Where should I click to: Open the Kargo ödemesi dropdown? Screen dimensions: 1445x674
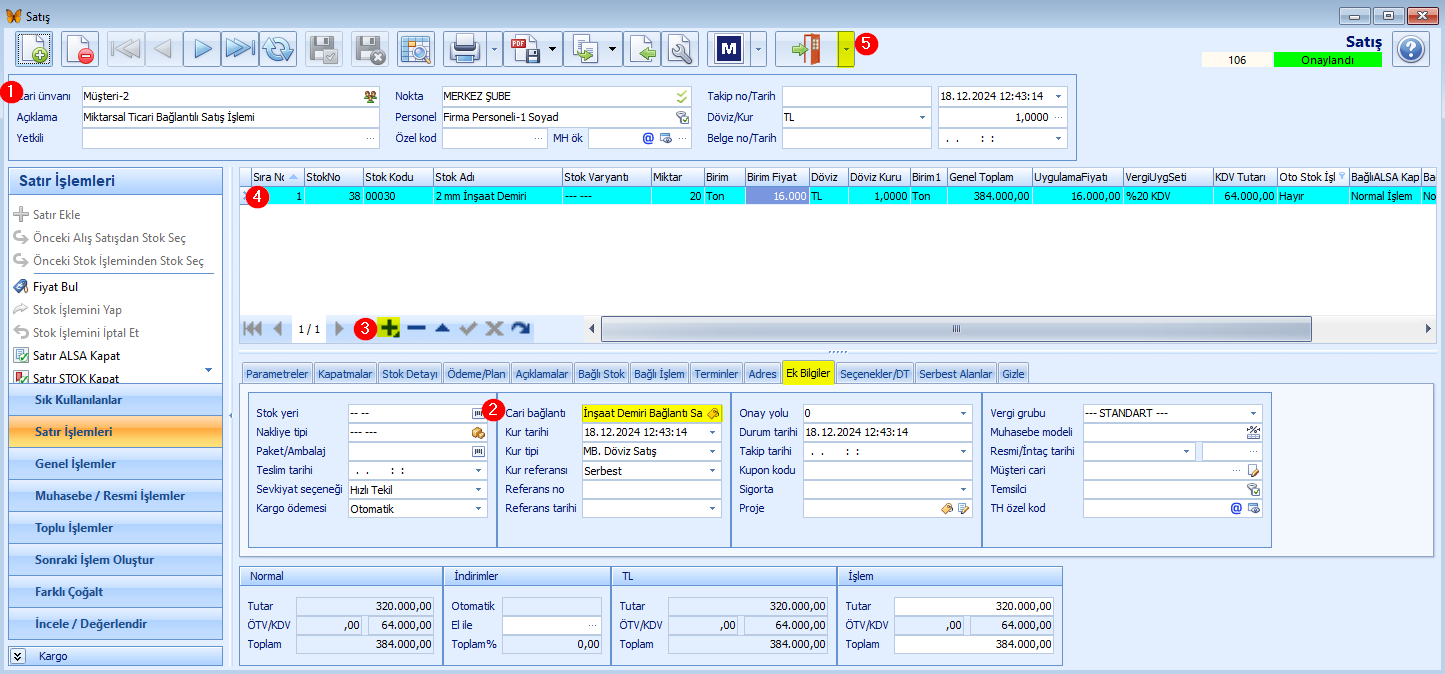coord(478,508)
